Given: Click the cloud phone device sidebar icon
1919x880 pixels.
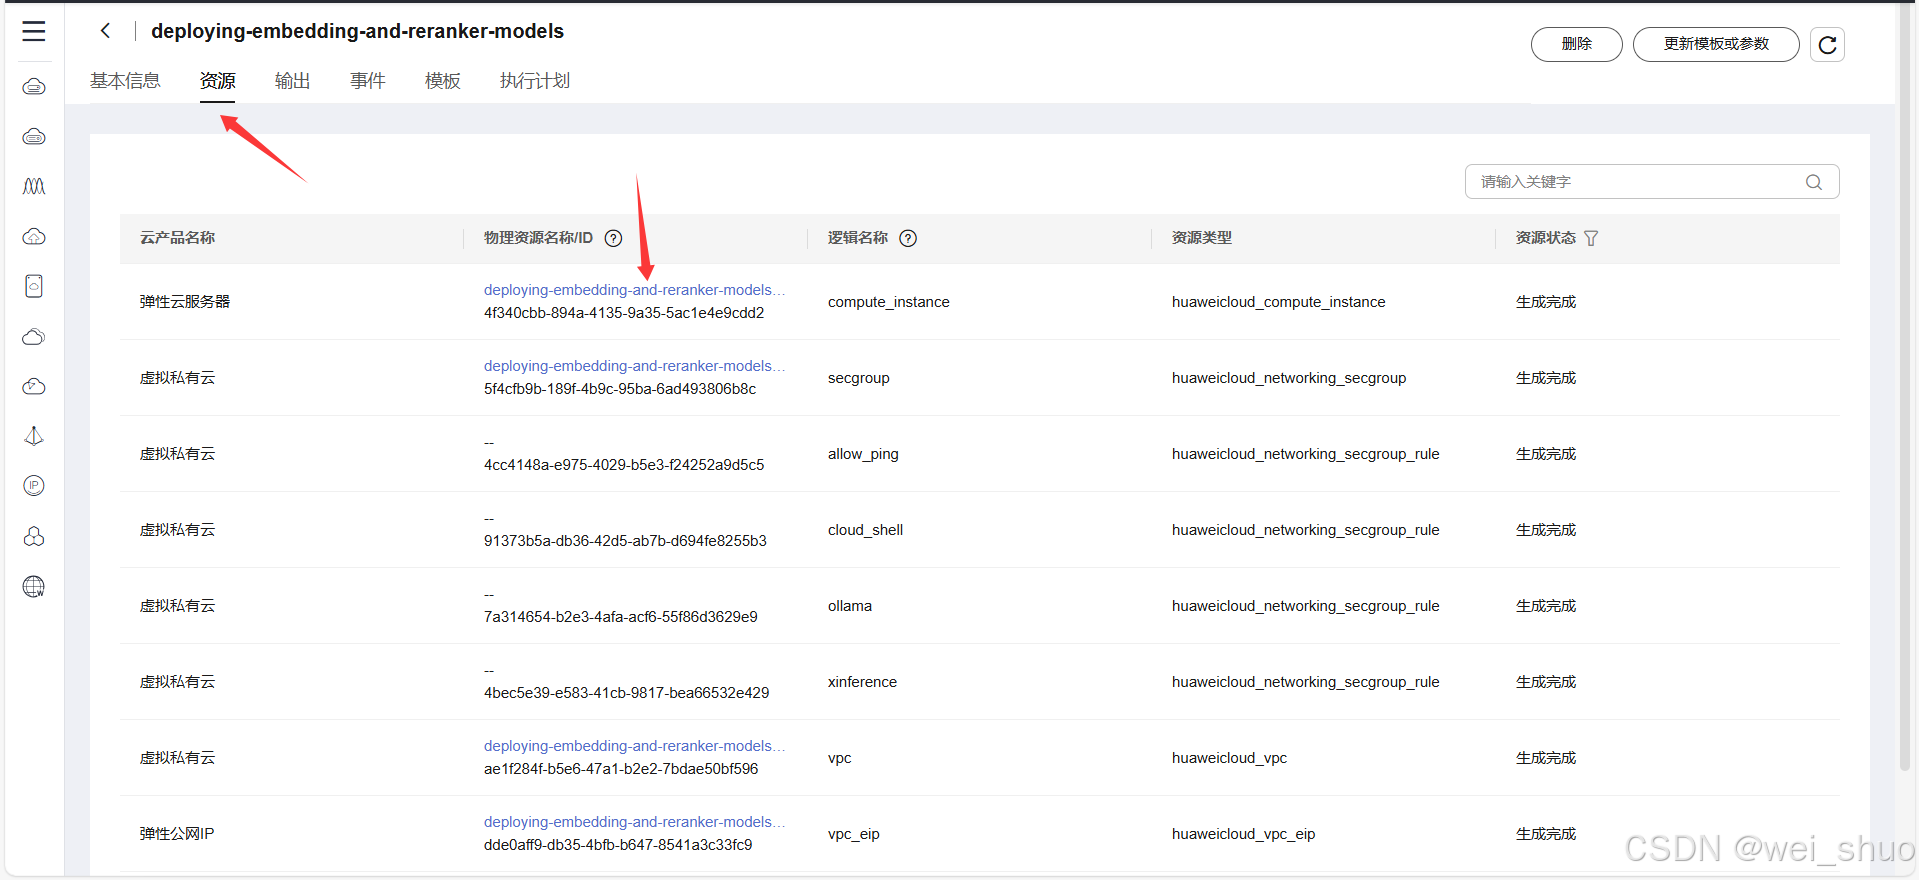Looking at the screenshot, I should pyautogui.click(x=34, y=286).
